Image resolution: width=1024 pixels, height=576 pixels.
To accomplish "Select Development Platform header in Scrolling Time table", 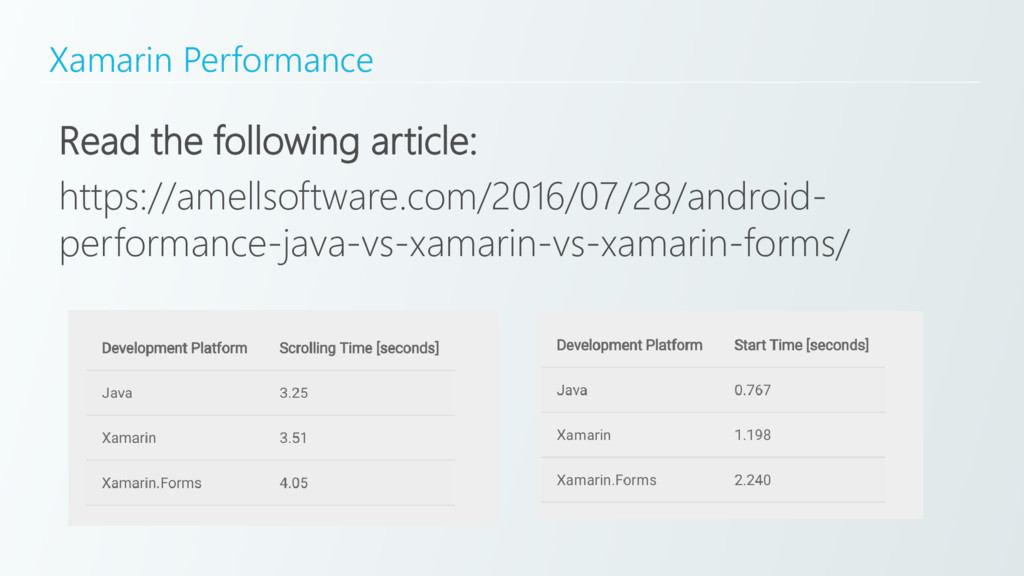I will (x=174, y=348).
